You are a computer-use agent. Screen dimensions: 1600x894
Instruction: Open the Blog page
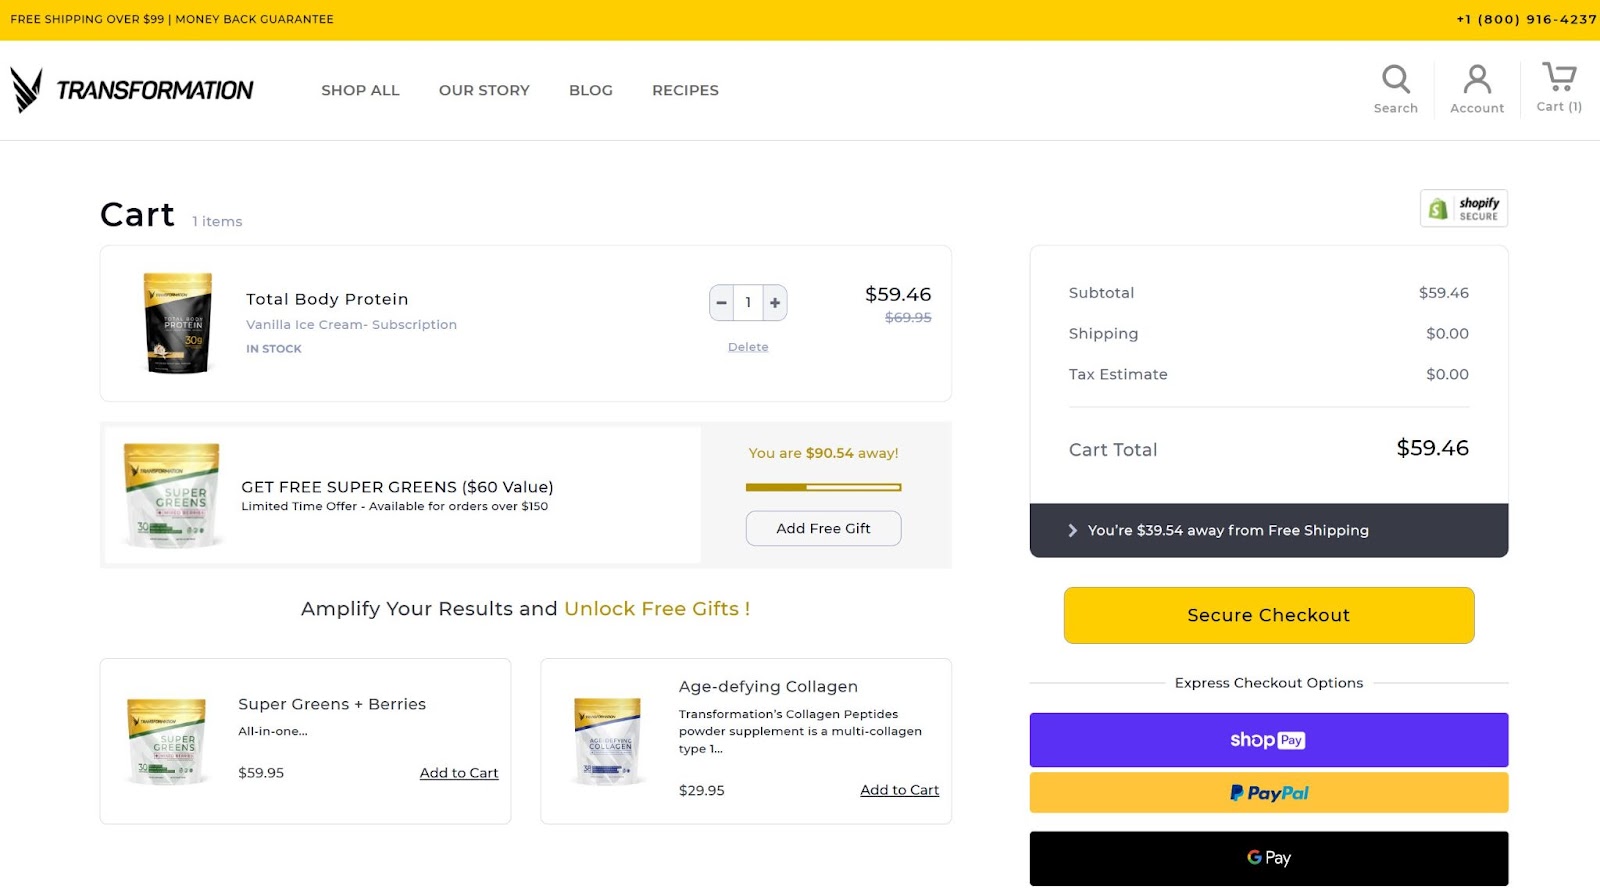(x=591, y=90)
